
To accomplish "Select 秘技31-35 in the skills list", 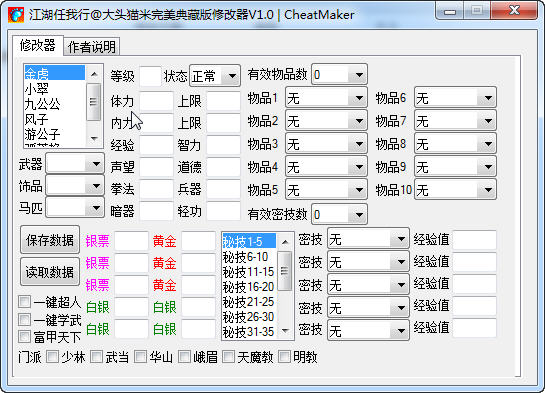I will pyautogui.click(x=249, y=331).
